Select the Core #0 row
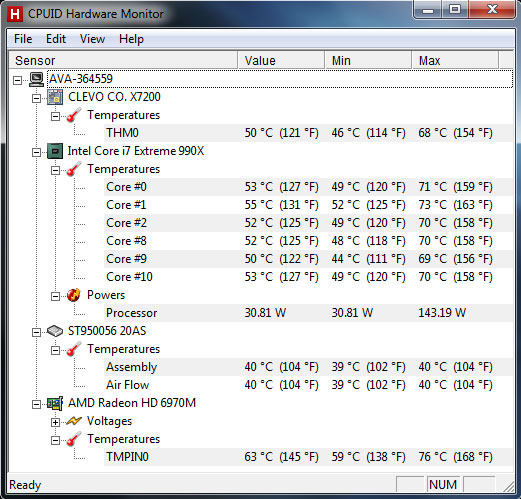 308,187
